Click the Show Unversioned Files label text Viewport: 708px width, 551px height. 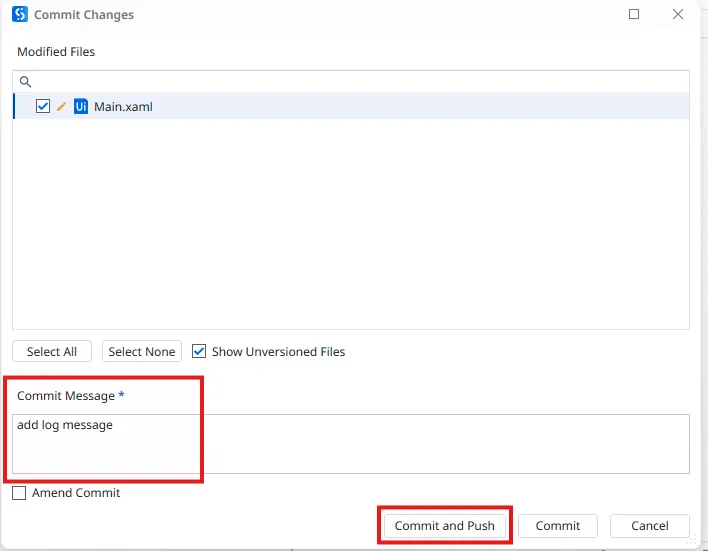click(x=278, y=351)
